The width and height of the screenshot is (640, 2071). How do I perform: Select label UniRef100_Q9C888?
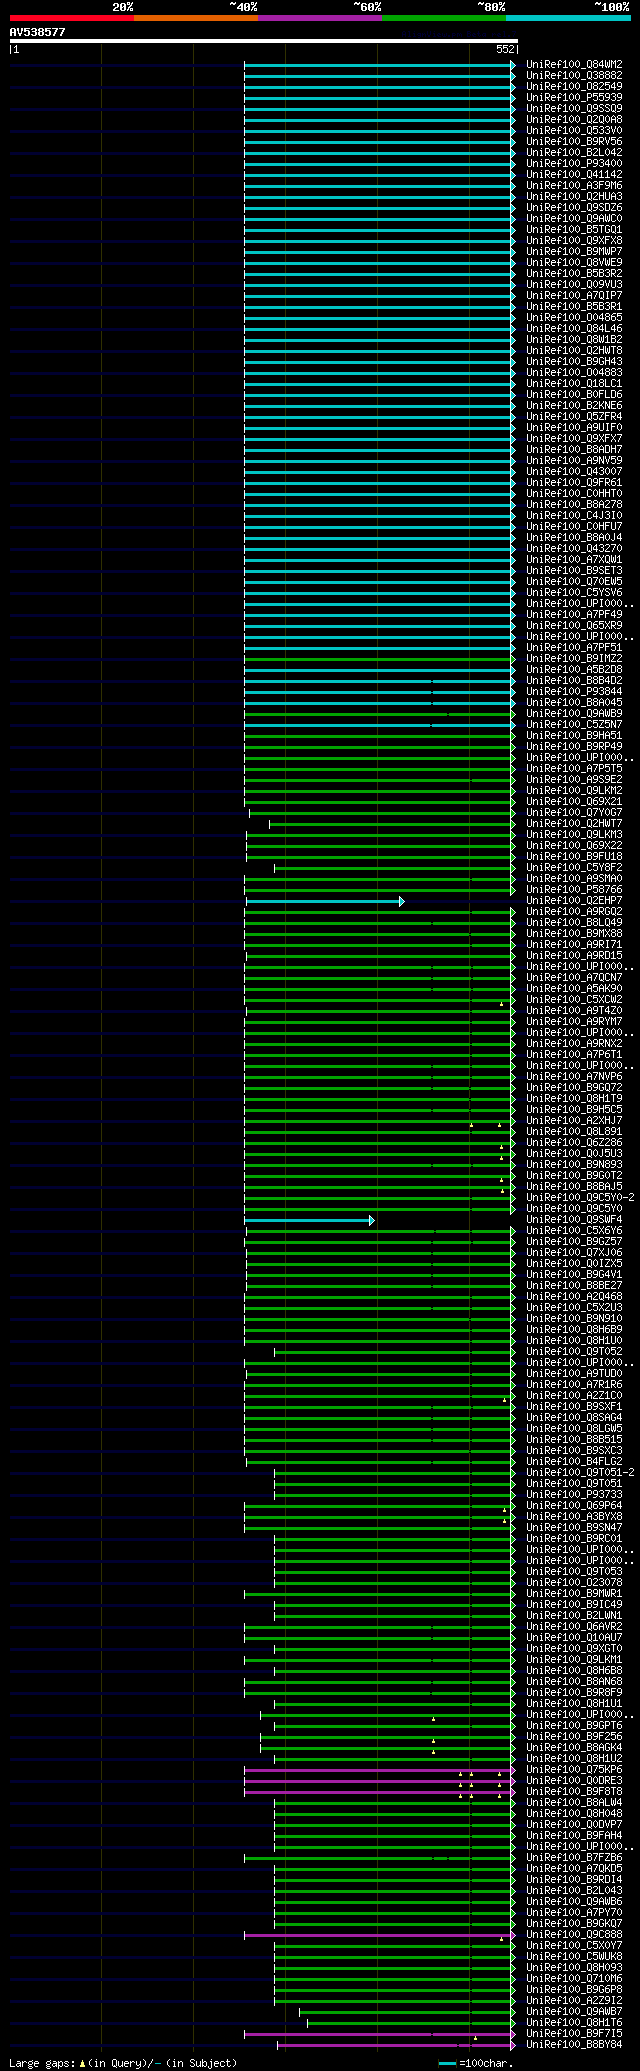574,1935
